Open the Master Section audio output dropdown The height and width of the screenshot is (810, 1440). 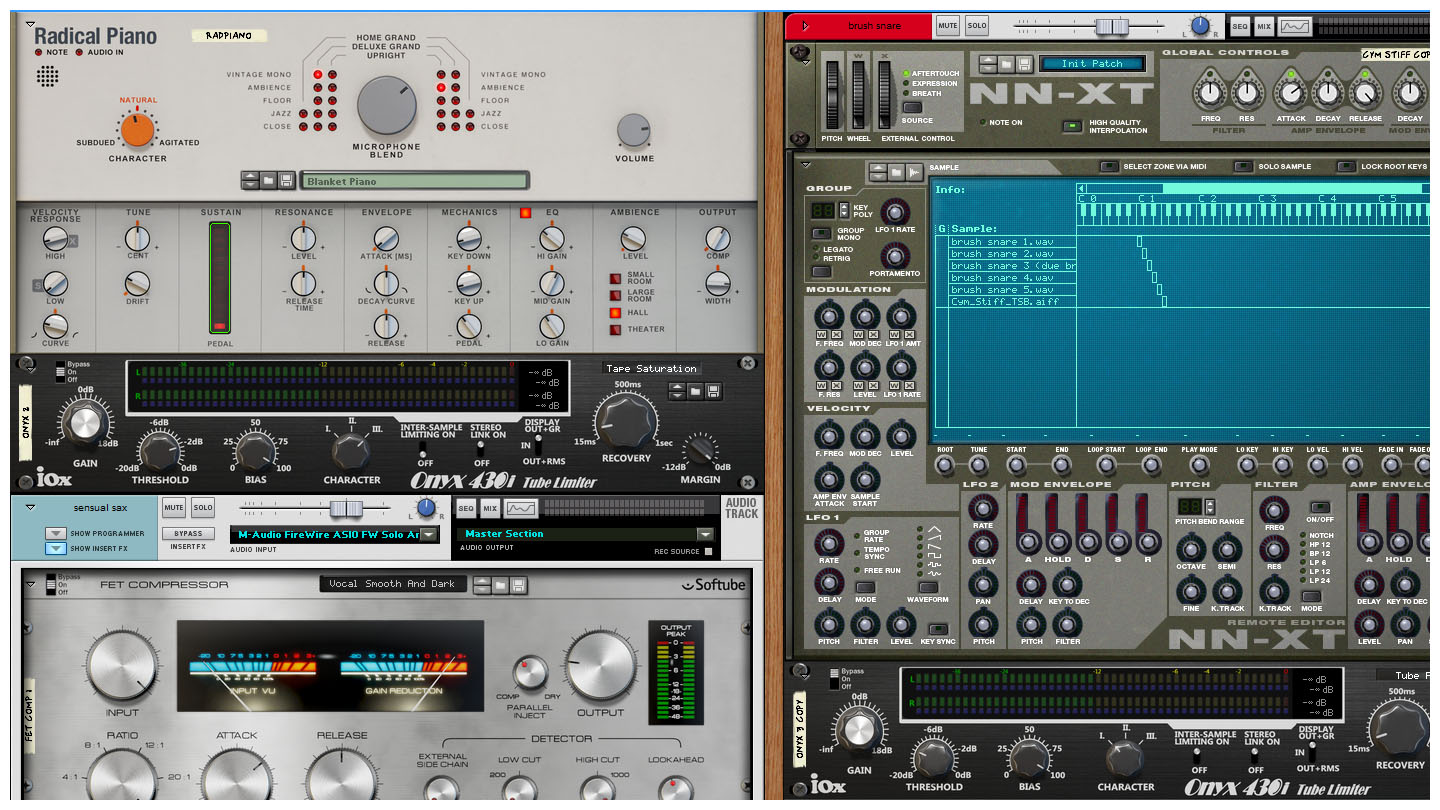pyautogui.click(x=705, y=534)
